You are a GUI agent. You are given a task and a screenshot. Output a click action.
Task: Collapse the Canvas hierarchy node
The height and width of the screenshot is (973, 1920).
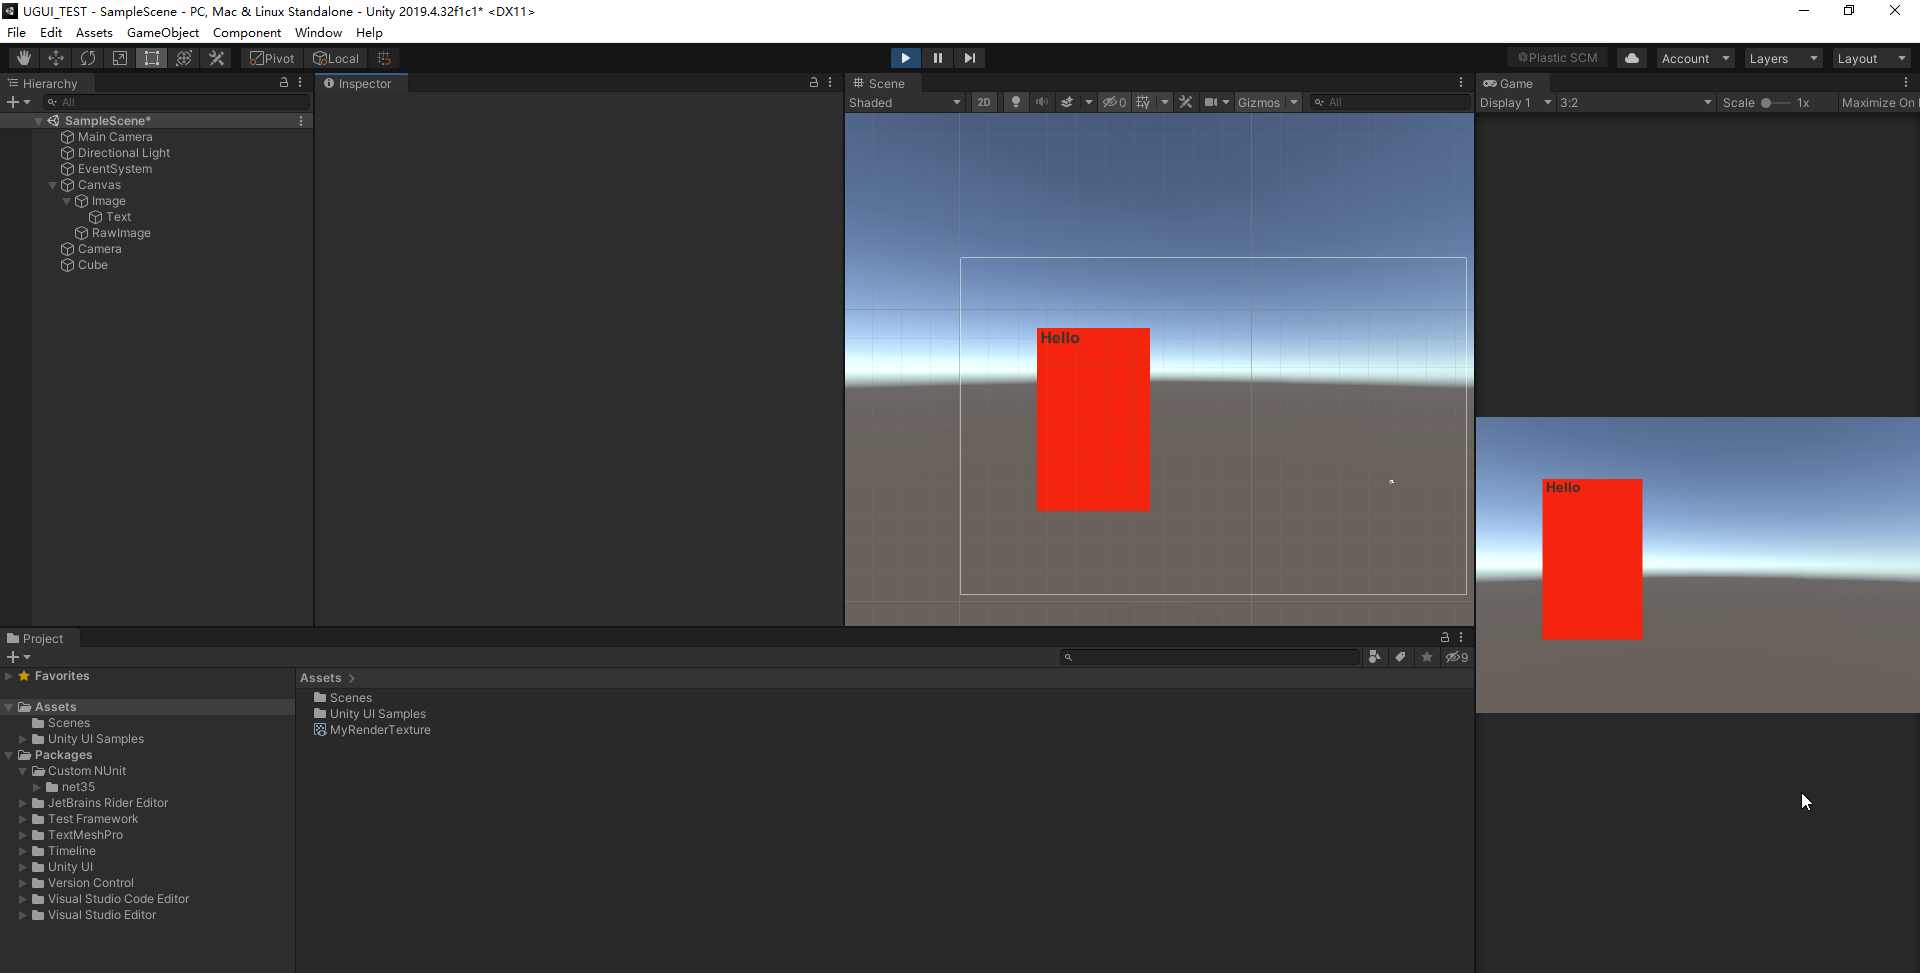coord(53,185)
